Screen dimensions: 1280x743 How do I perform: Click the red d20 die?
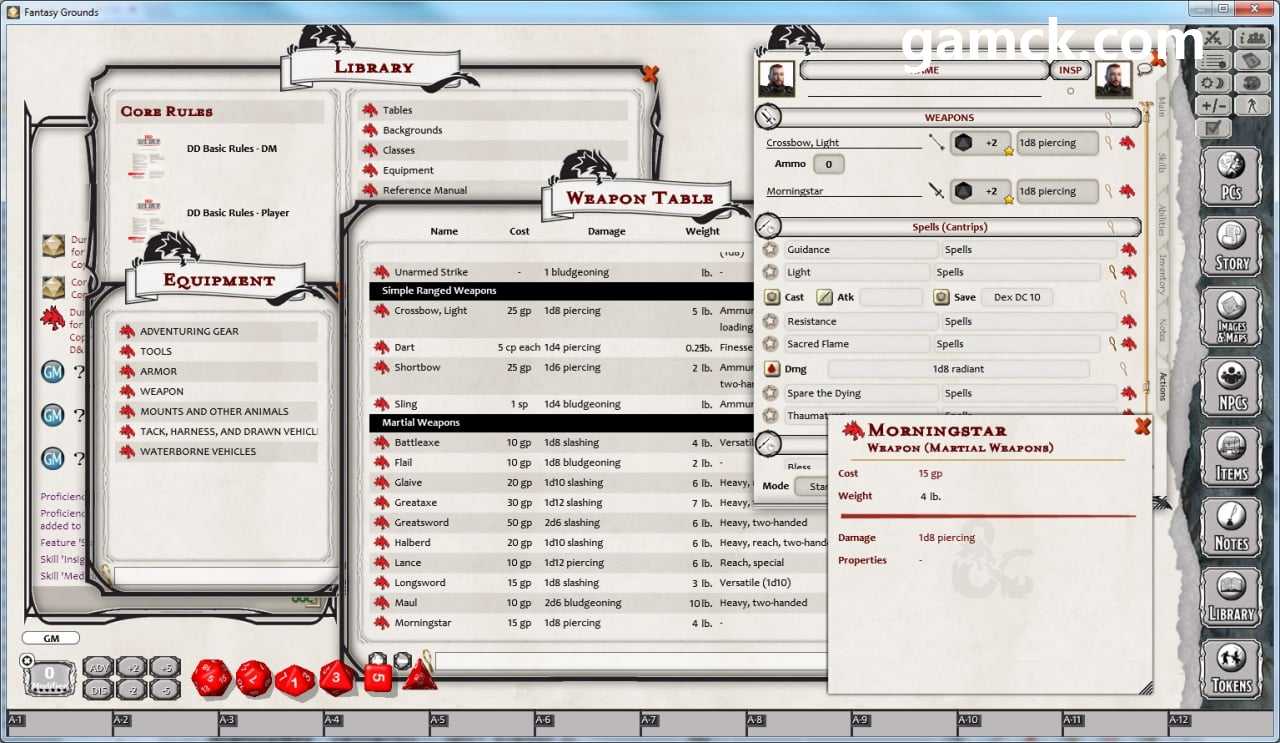pos(211,678)
